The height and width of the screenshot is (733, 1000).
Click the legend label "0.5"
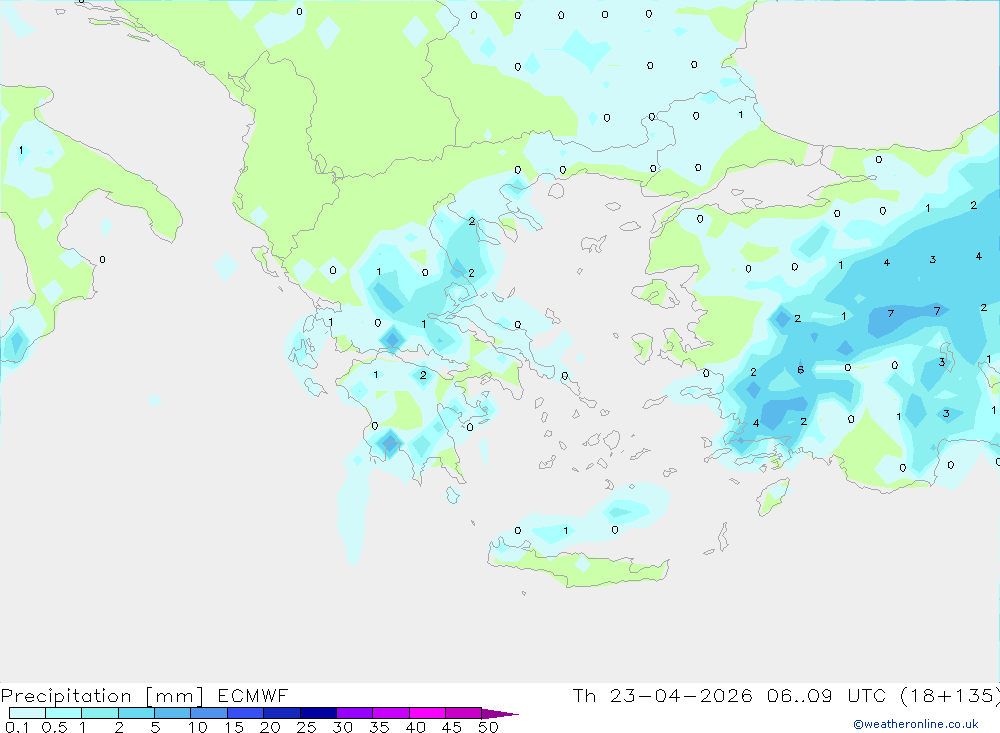tap(54, 727)
